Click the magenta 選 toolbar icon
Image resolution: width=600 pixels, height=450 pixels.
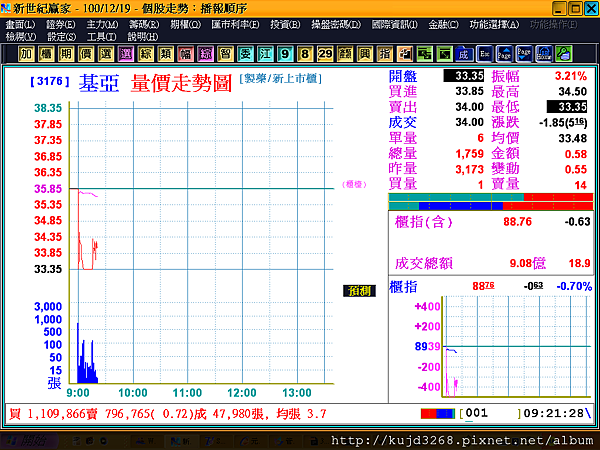pos(125,54)
